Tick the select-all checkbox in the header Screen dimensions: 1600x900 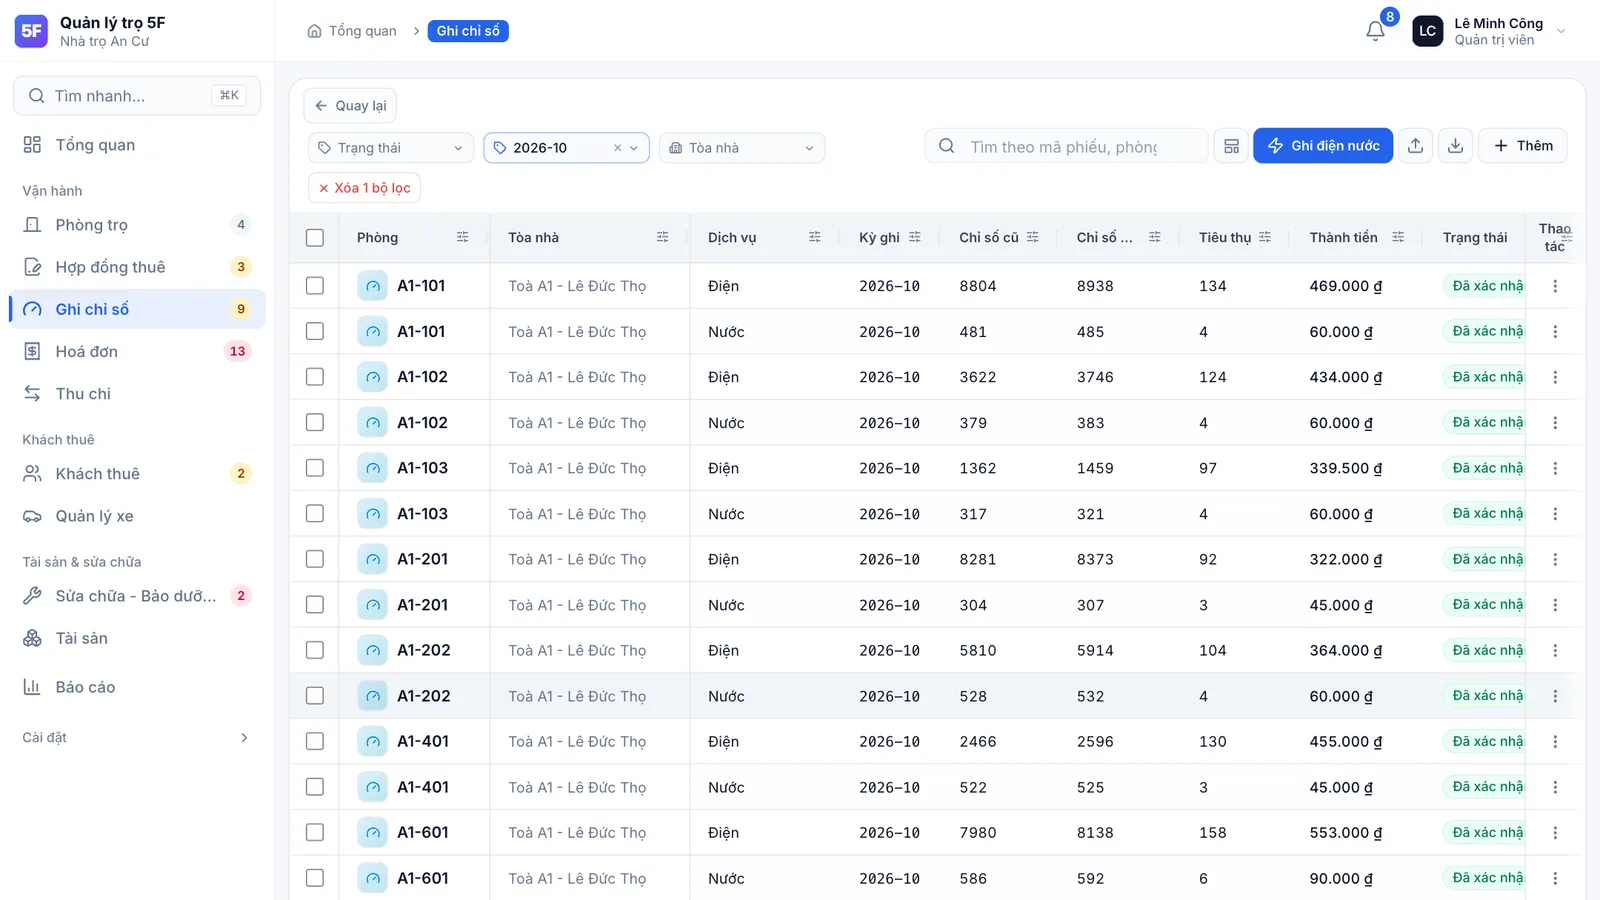coord(315,237)
